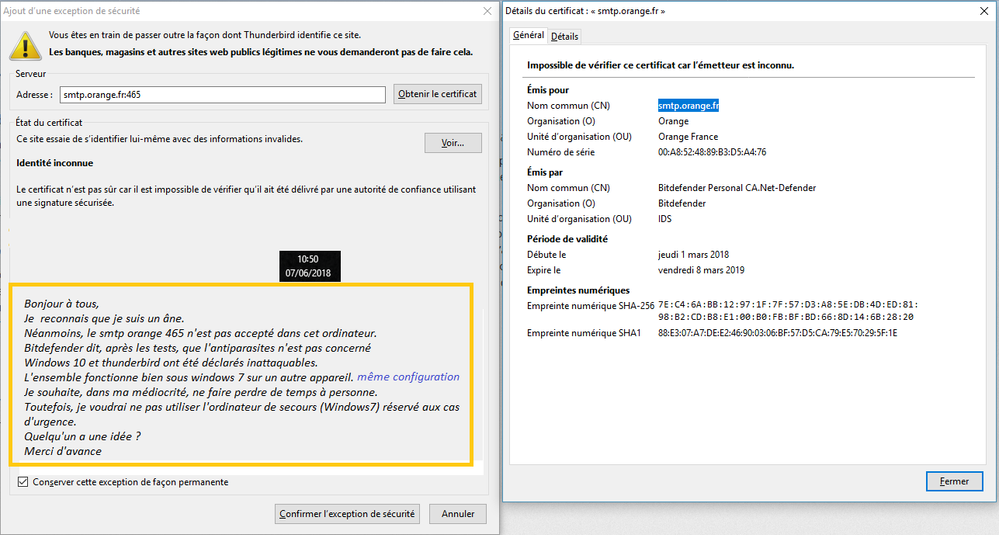Viewport: 999px width, 535px height.
Task: Close the security exception dialog
Action: (x=487, y=11)
